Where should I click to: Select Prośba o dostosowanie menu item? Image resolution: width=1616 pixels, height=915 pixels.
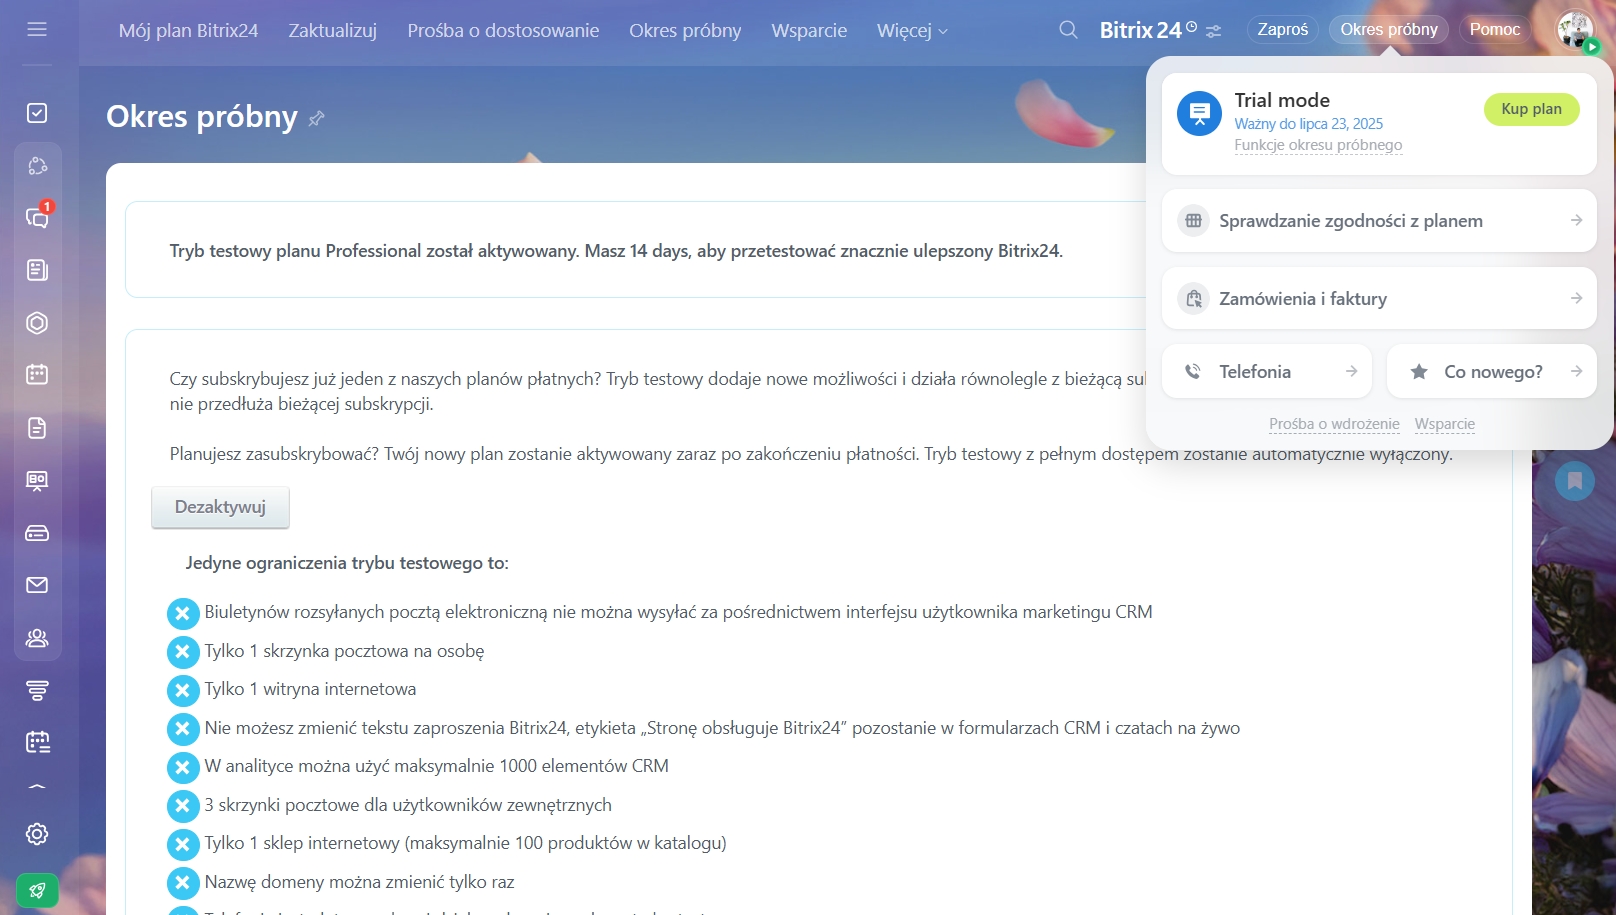(x=503, y=31)
